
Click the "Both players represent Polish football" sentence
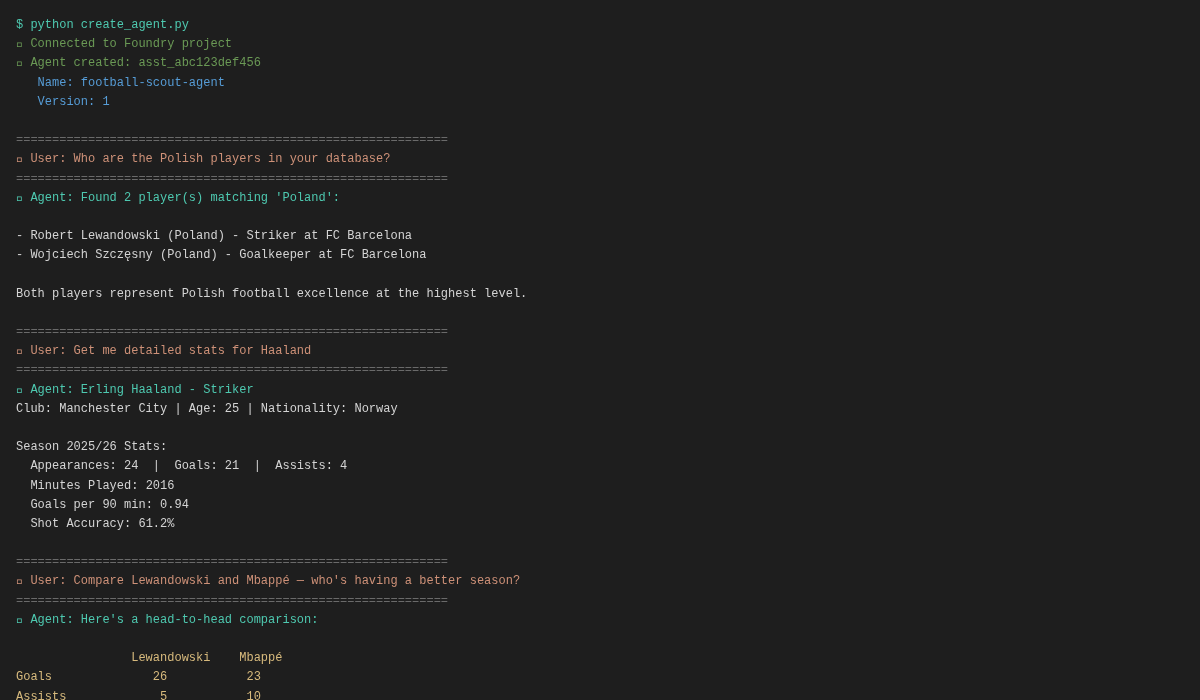(271, 294)
